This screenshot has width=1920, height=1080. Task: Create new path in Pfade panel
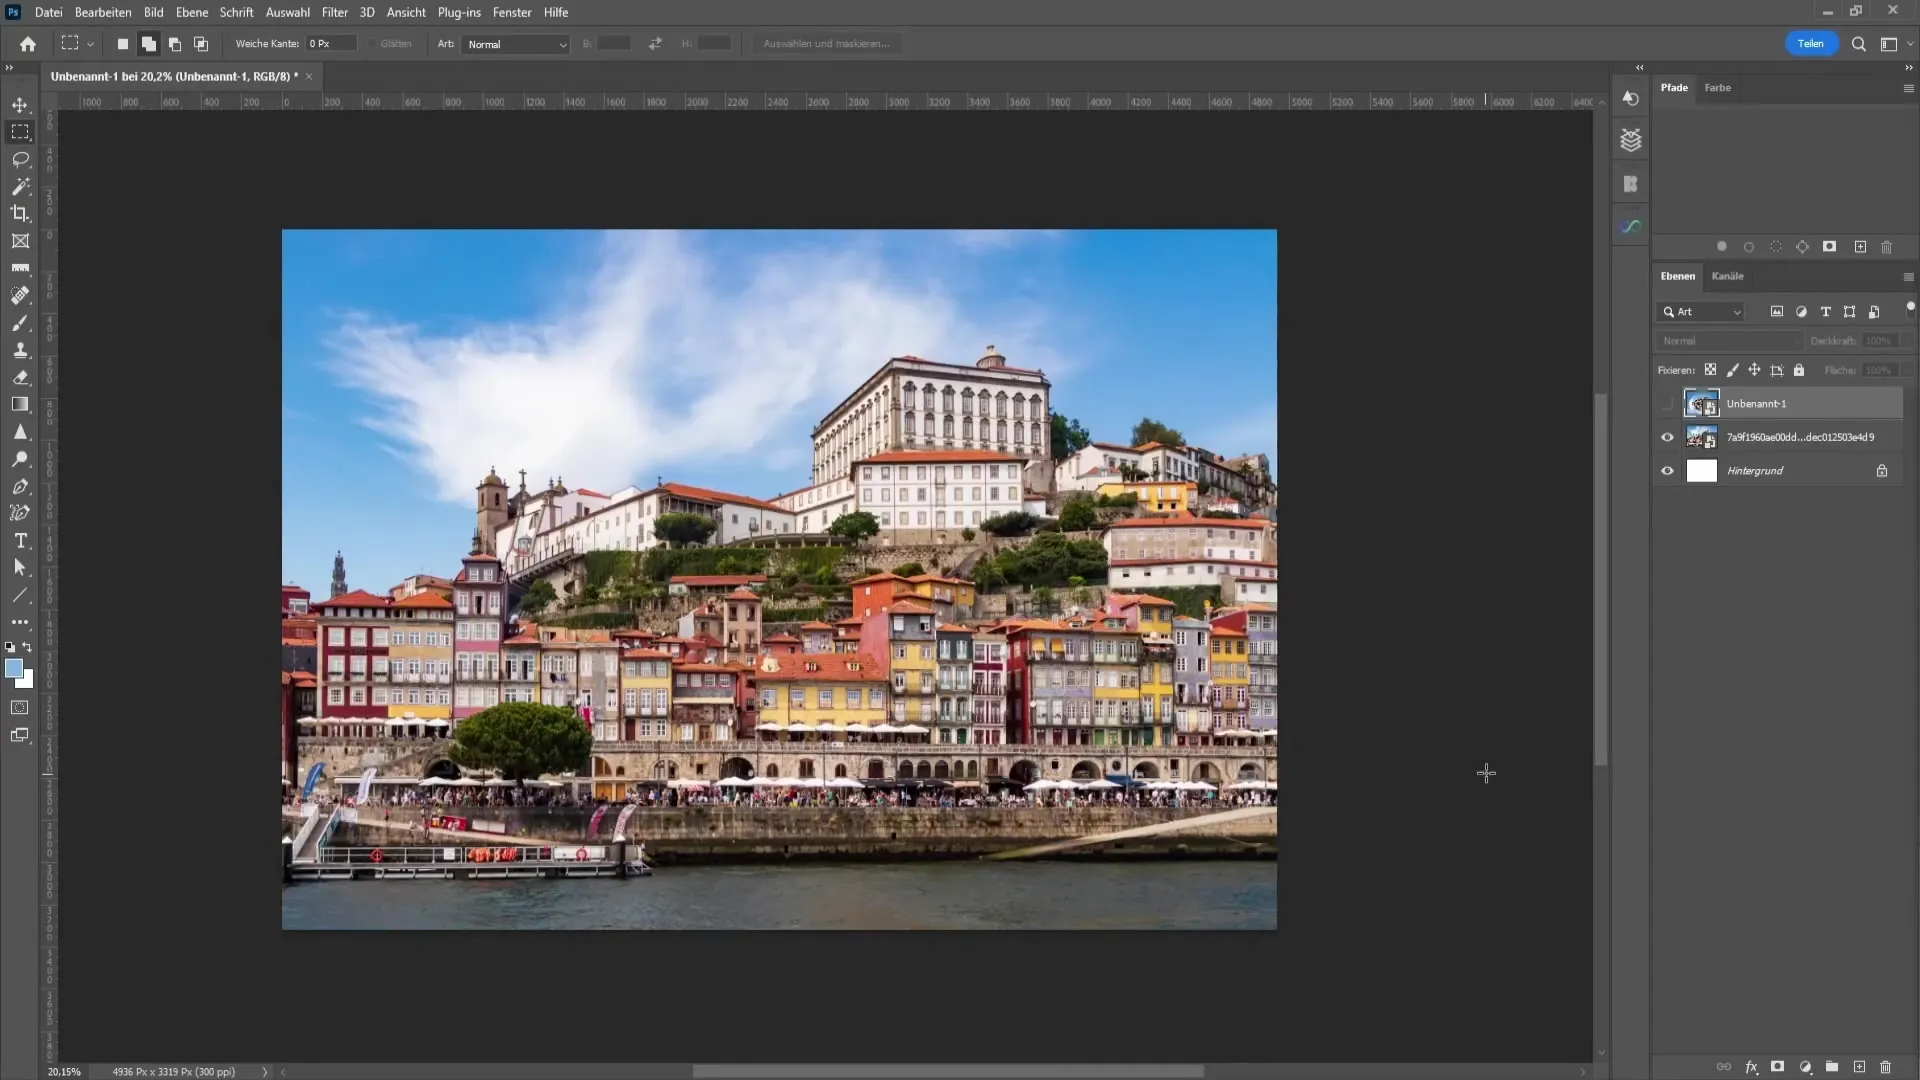pyautogui.click(x=1860, y=247)
